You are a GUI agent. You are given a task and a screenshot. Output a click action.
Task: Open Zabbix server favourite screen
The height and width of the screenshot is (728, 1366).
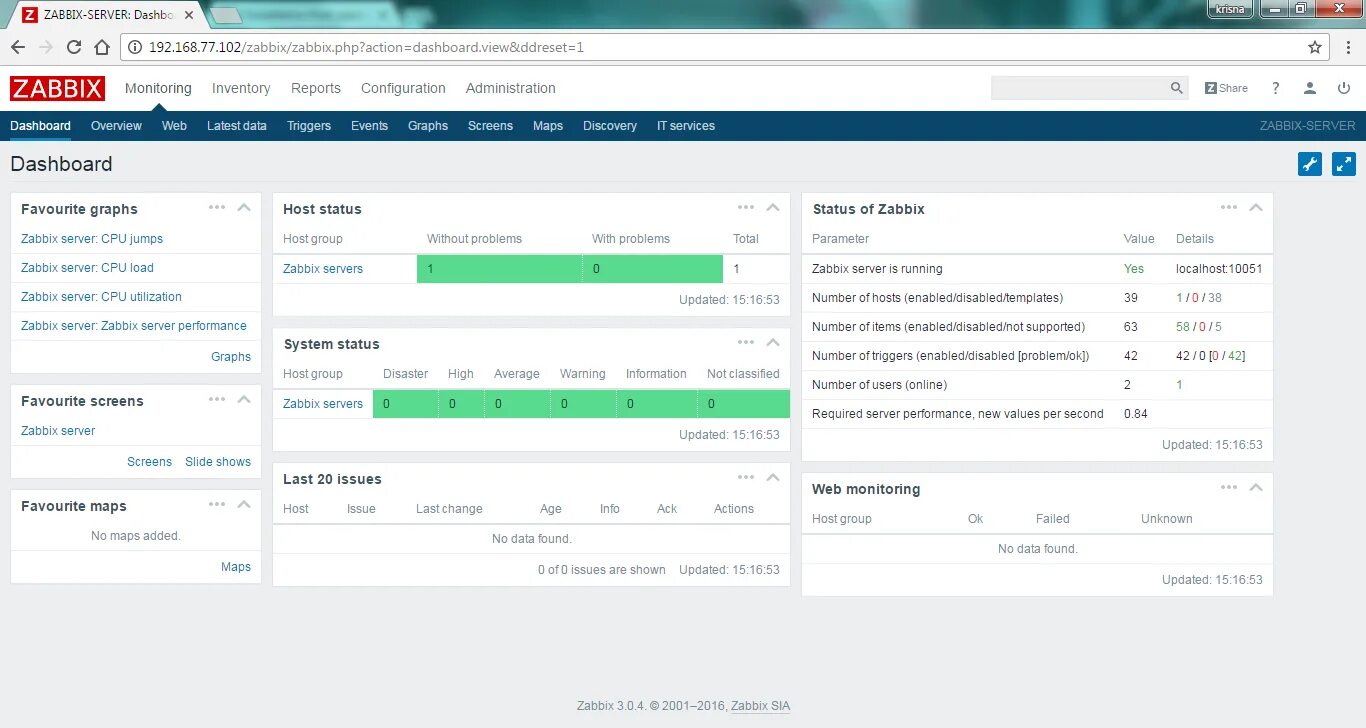point(58,431)
